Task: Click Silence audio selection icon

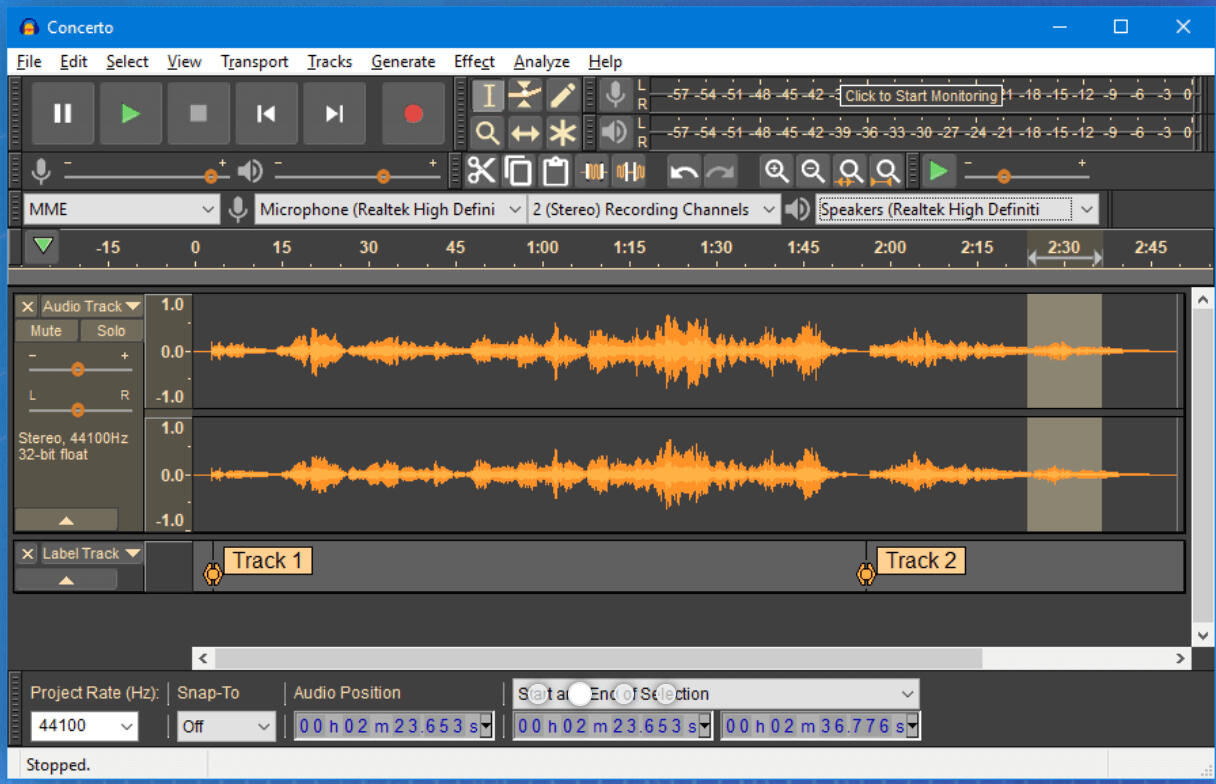Action: tap(630, 171)
